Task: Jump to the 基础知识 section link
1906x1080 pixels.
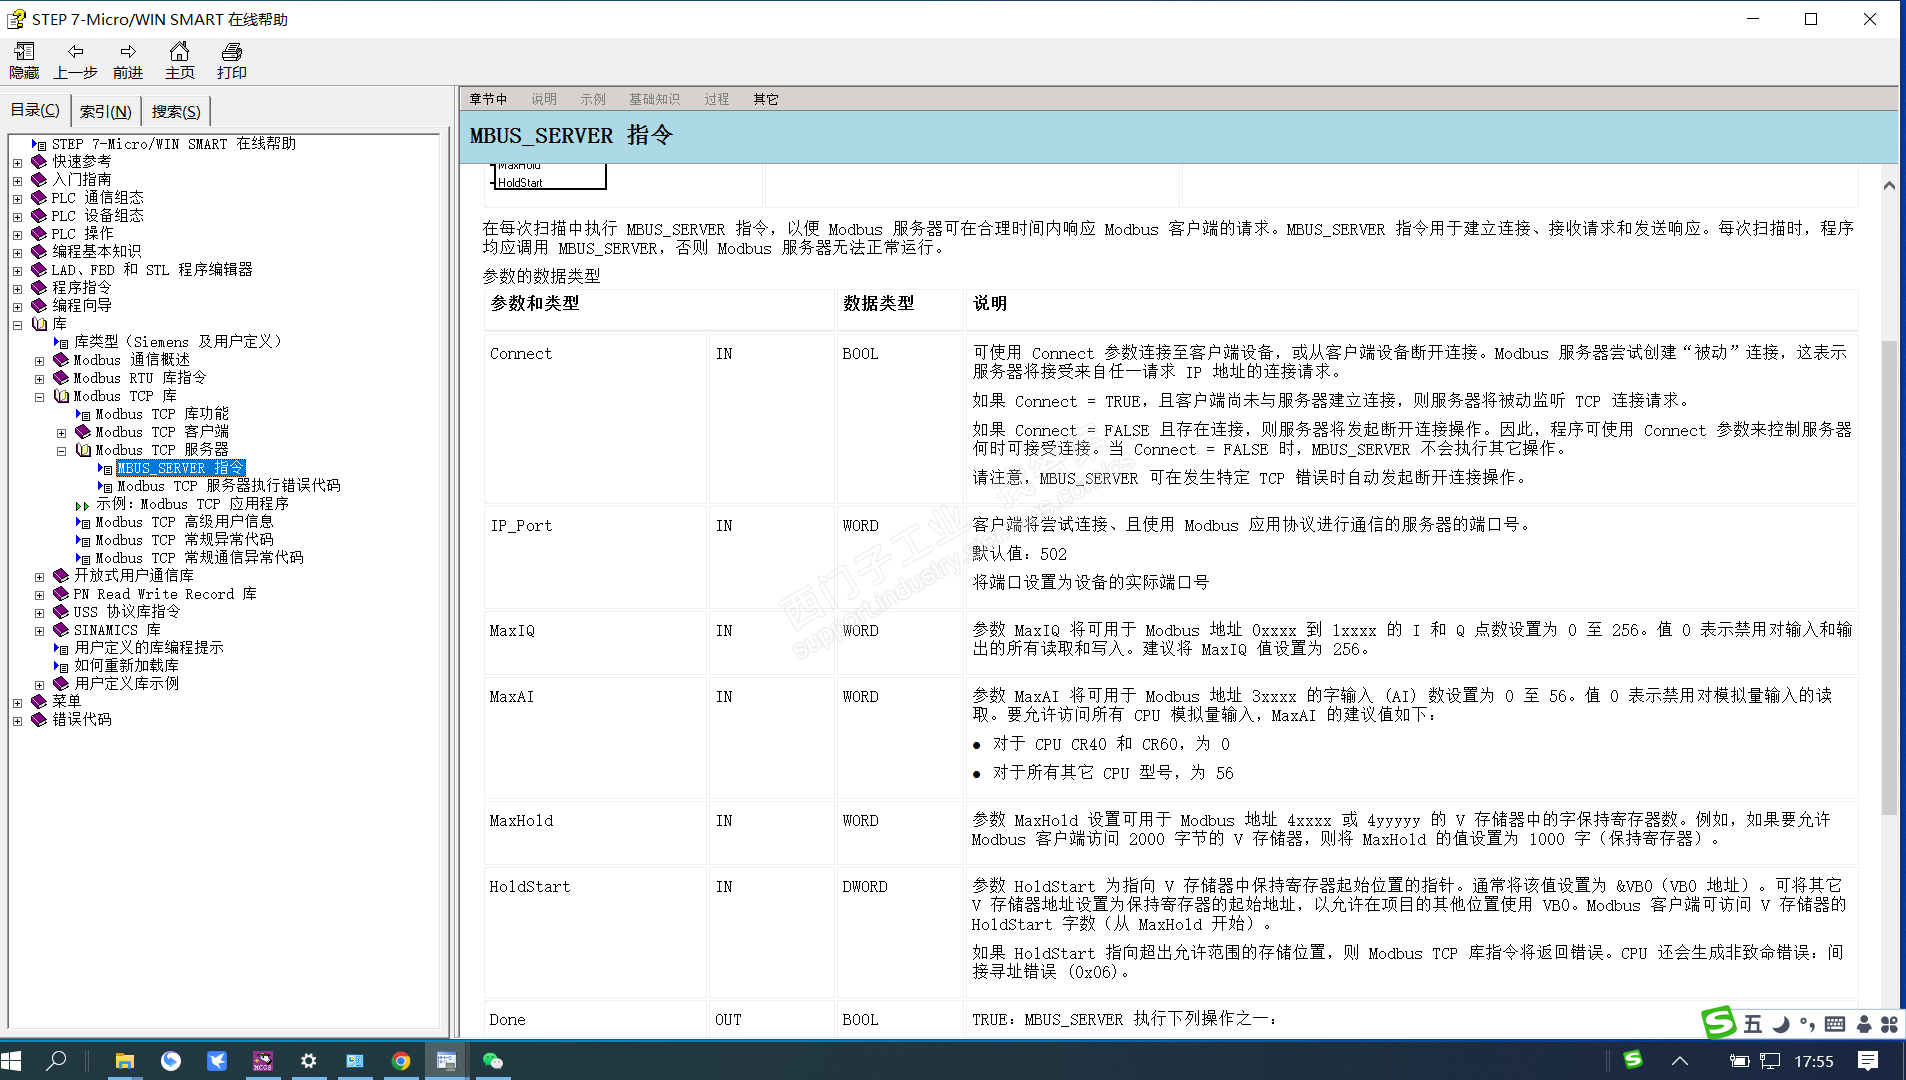Action: coord(654,99)
